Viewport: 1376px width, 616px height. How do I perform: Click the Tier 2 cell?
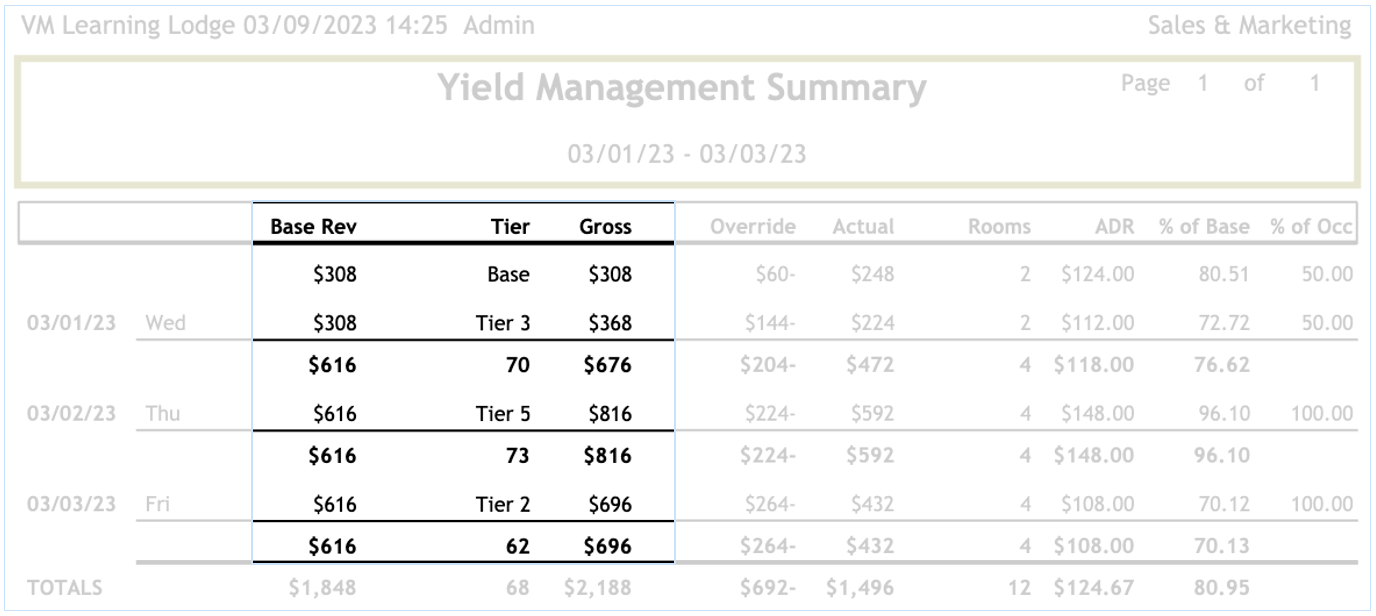pyautogui.click(x=502, y=504)
